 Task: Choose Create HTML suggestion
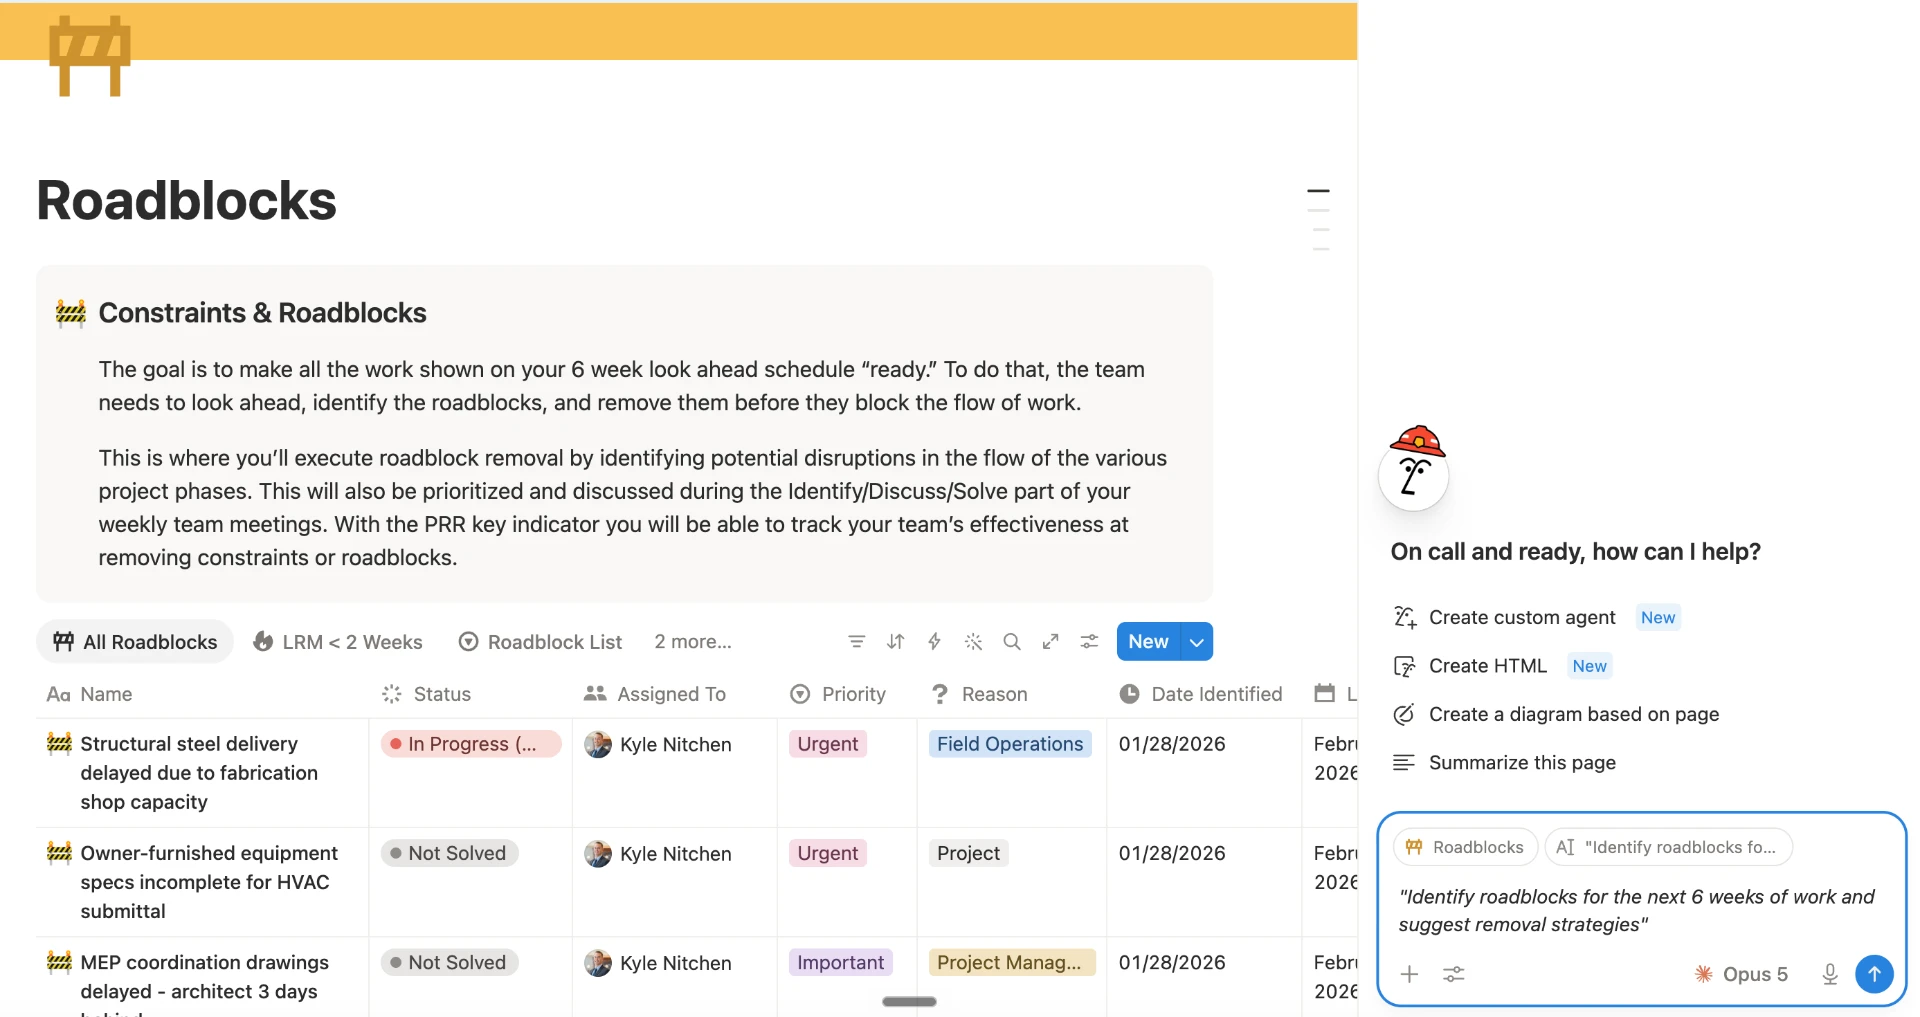(x=1488, y=666)
